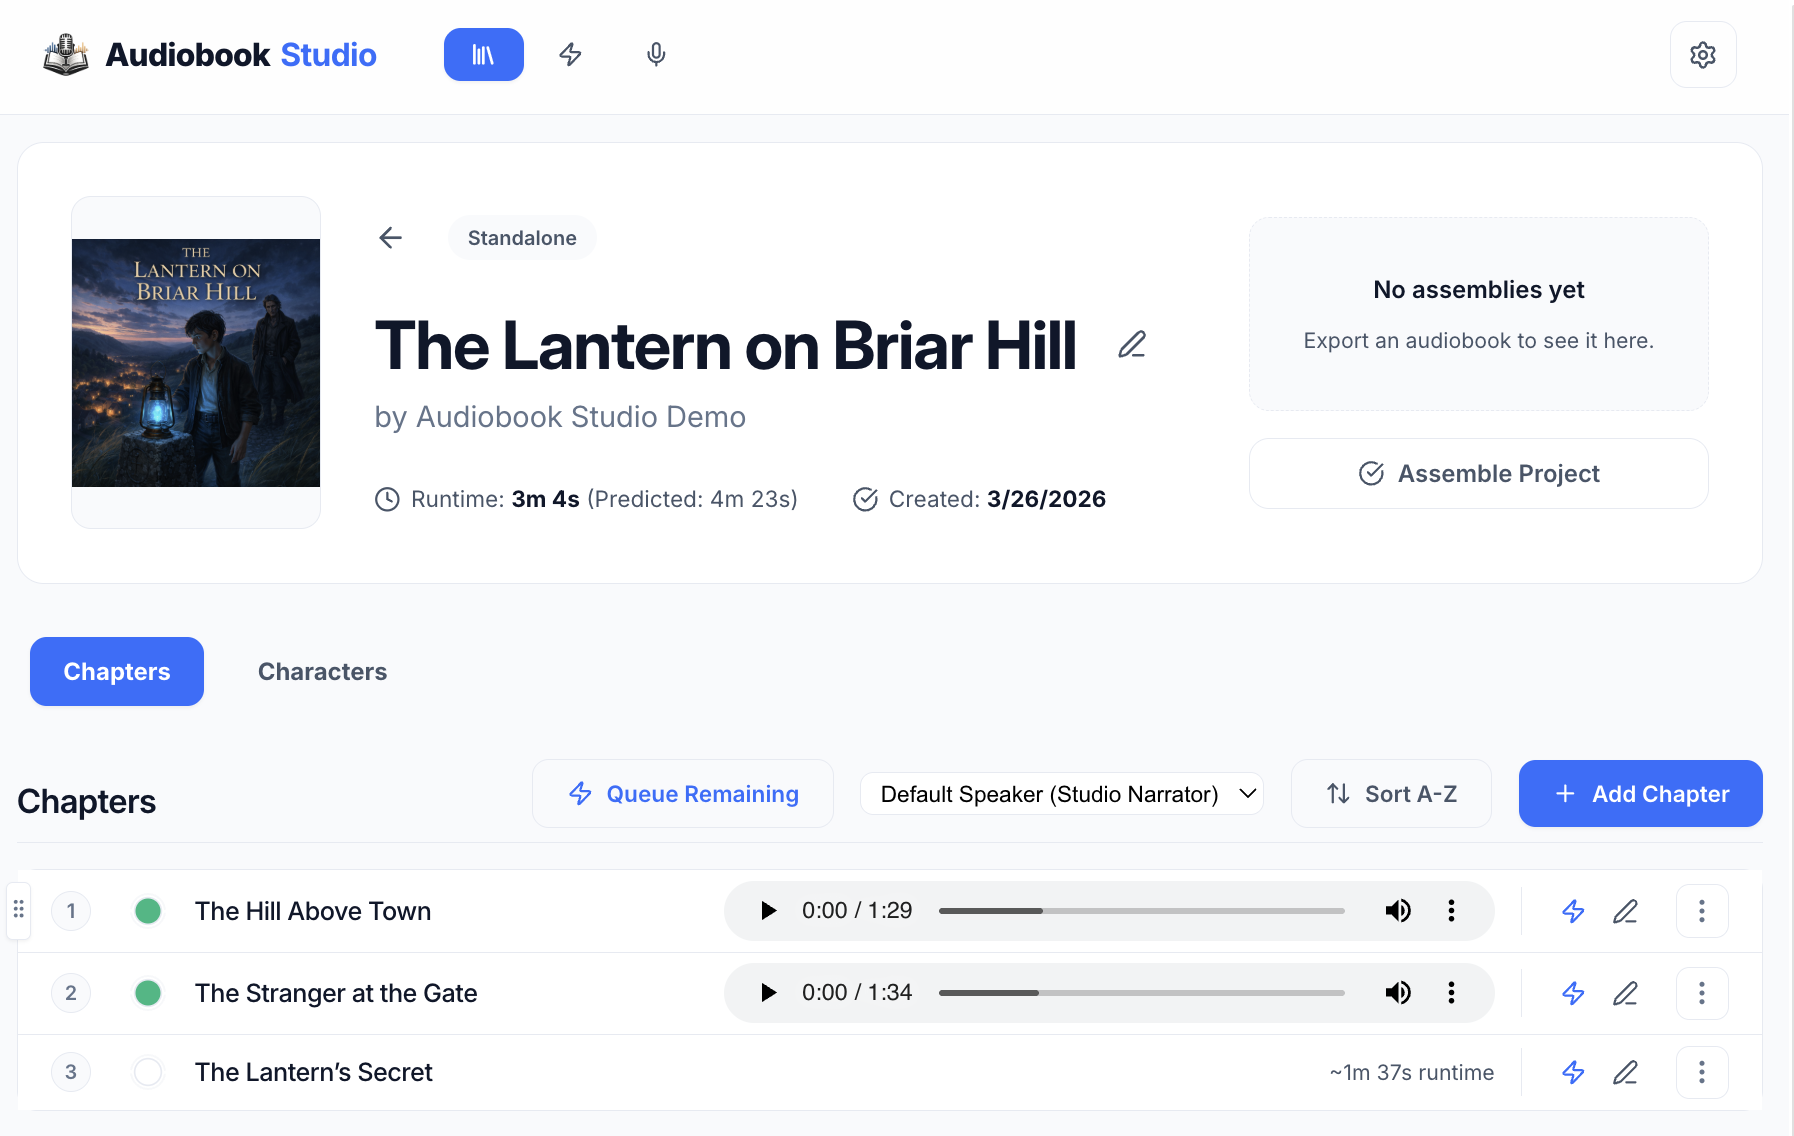Open the Settings gear
The height and width of the screenshot is (1136, 1794).
pos(1703,55)
